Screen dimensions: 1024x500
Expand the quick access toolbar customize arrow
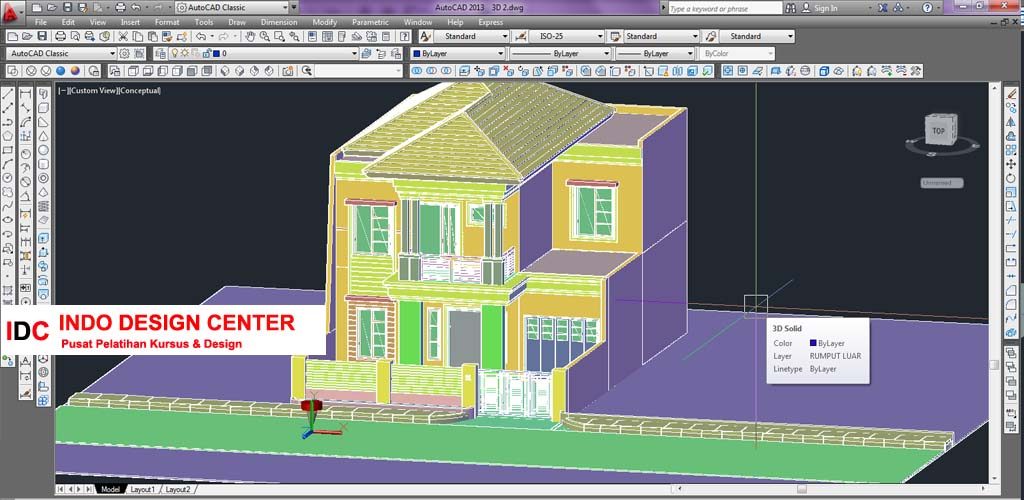pos(294,8)
